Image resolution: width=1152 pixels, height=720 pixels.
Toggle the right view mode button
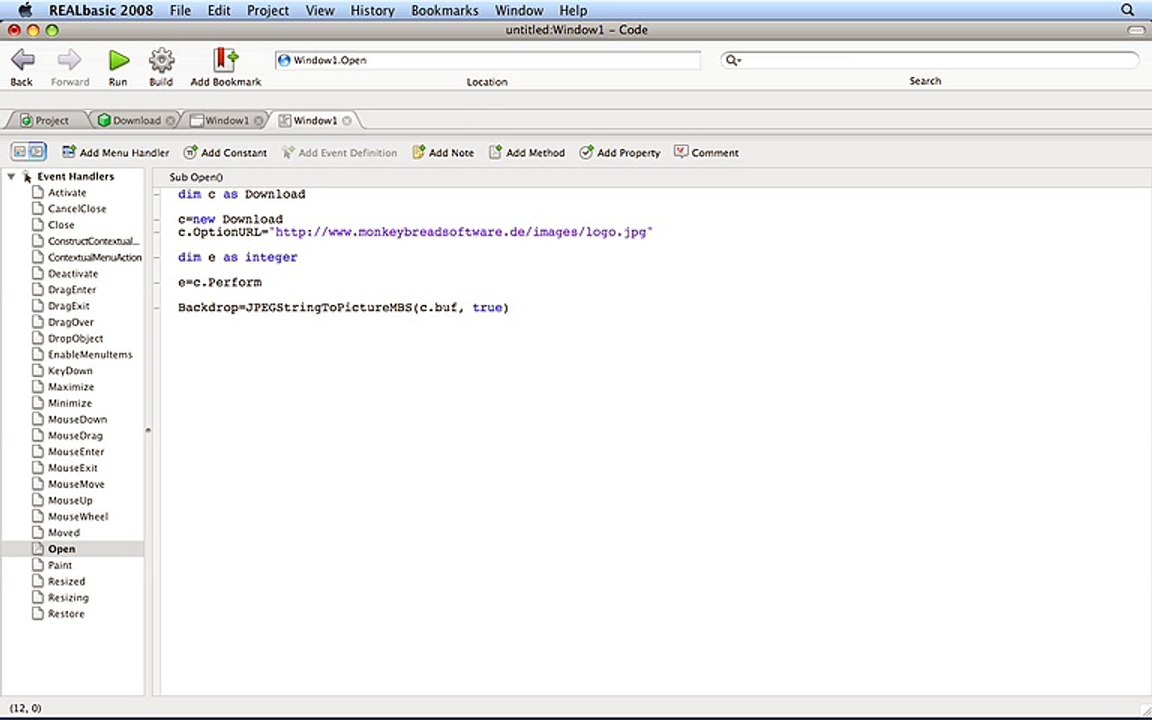(37, 152)
